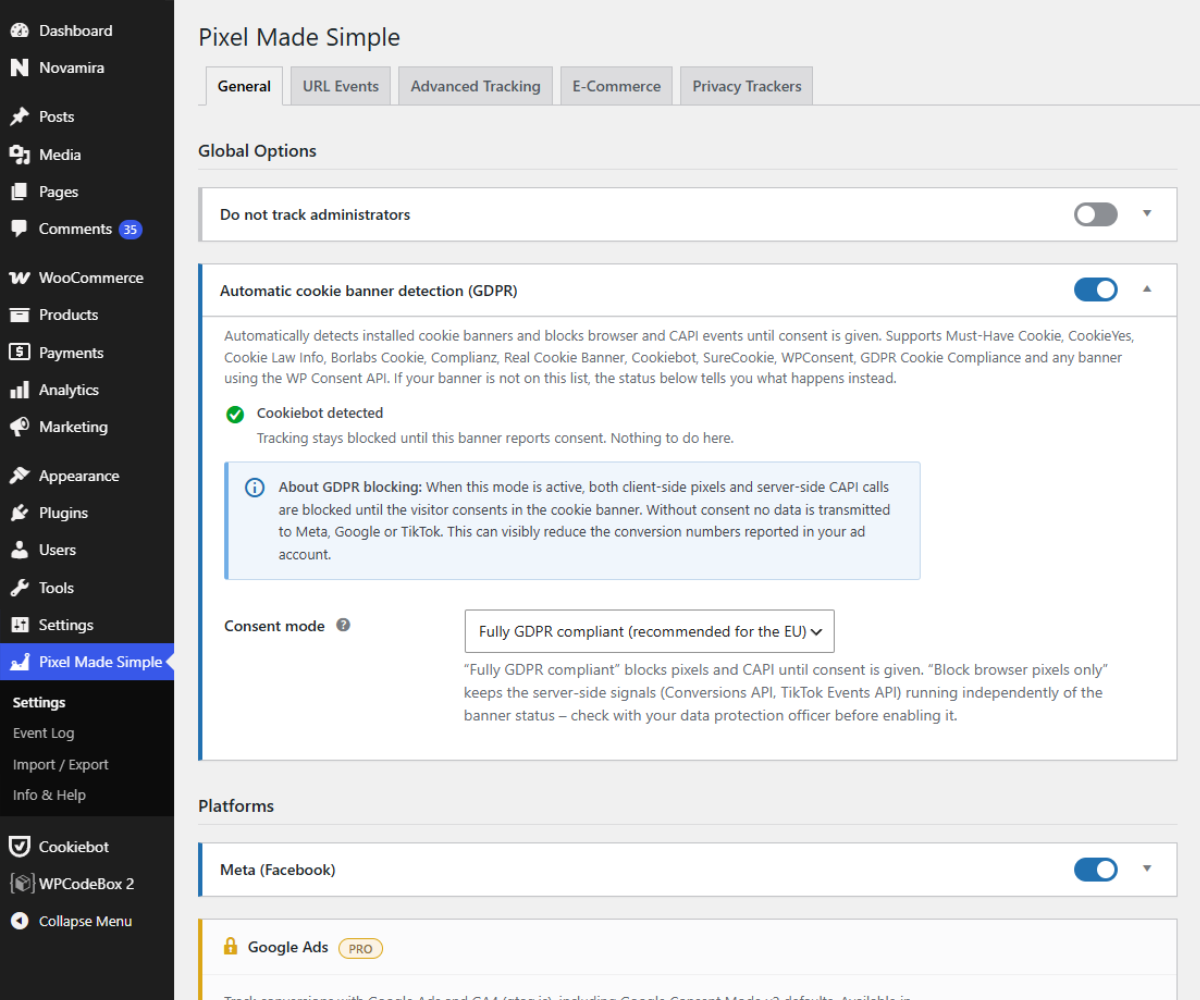Screen dimensions: 1200x1000
Task: Open Settings submenu under Pixel Made Simple
Action: pyautogui.click(x=39, y=703)
